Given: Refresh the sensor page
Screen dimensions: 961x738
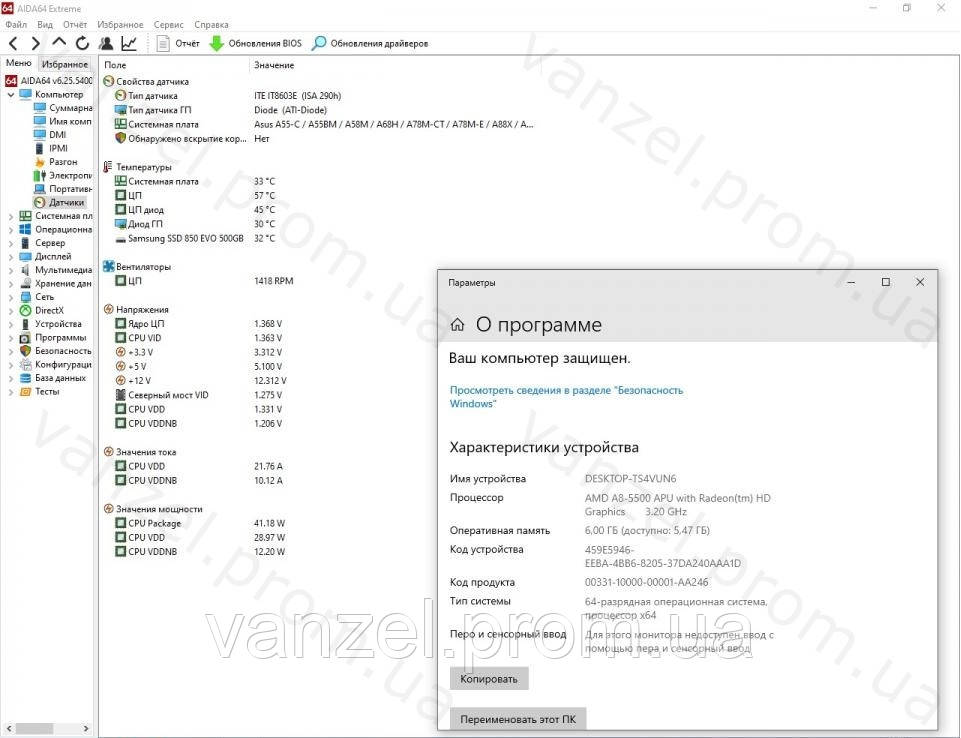Looking at the screenshot, I should click(x=82, y=44).
